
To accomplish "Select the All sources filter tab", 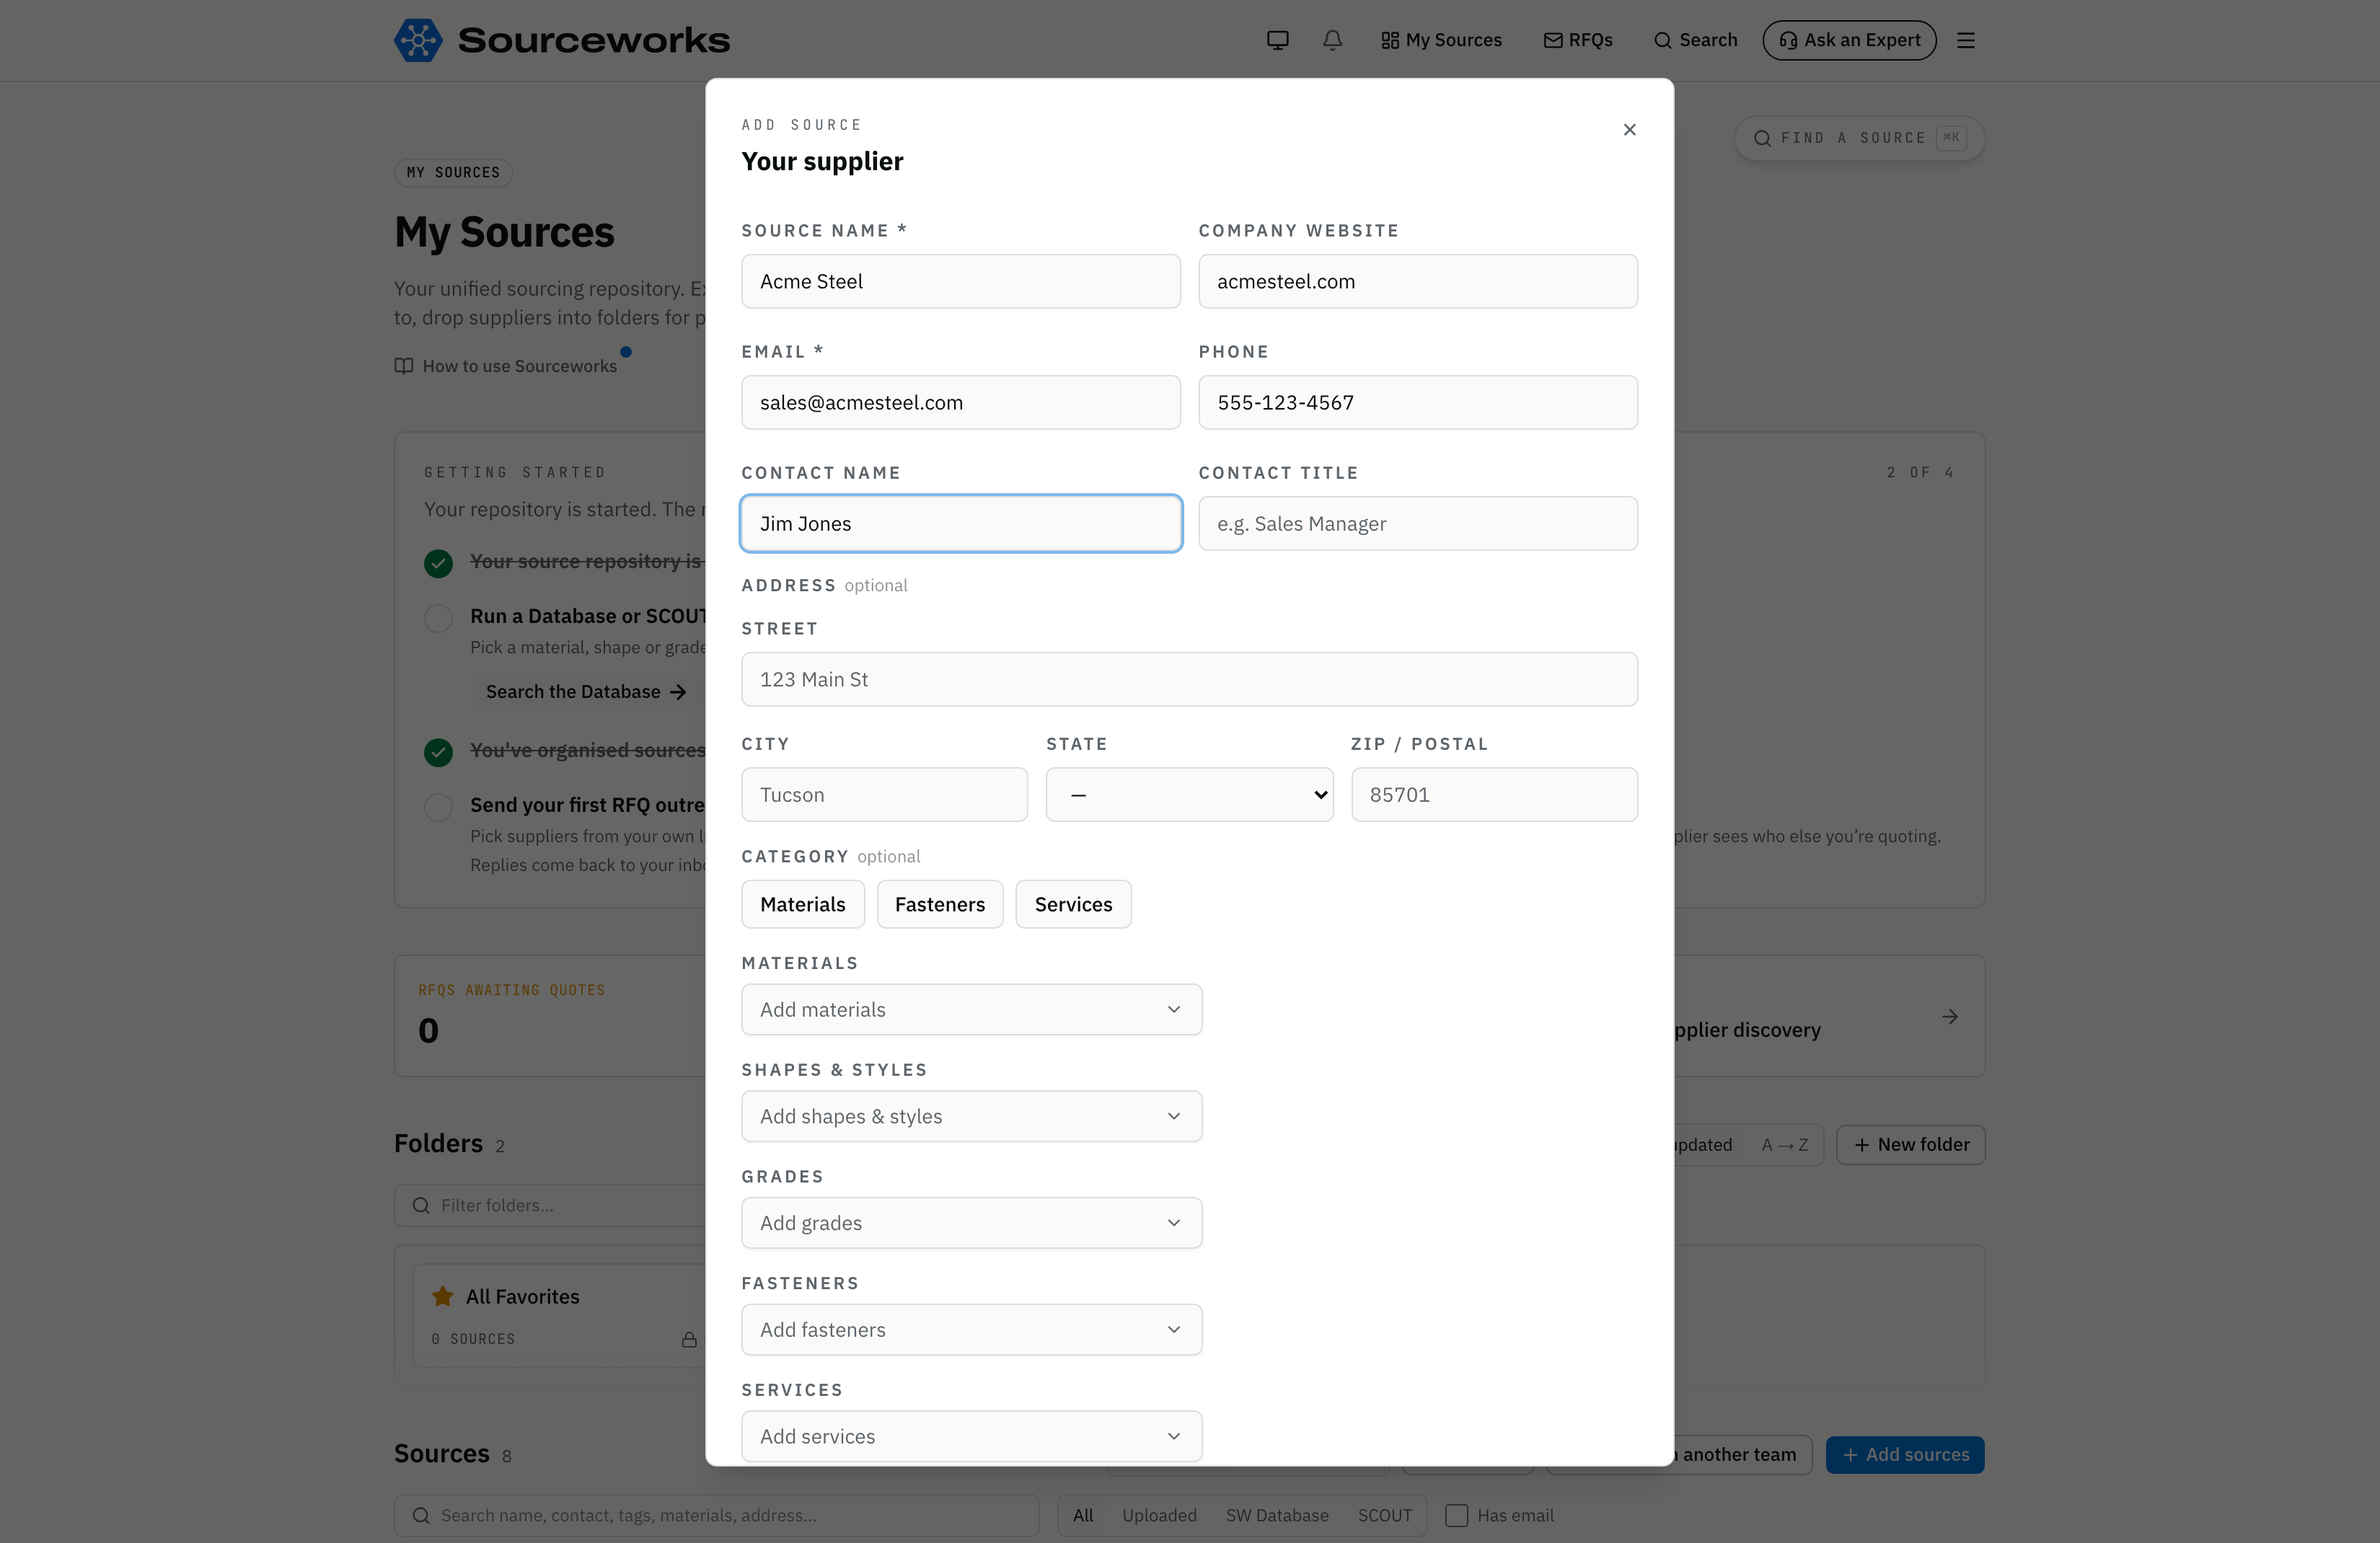I will pos(1082,1515).
